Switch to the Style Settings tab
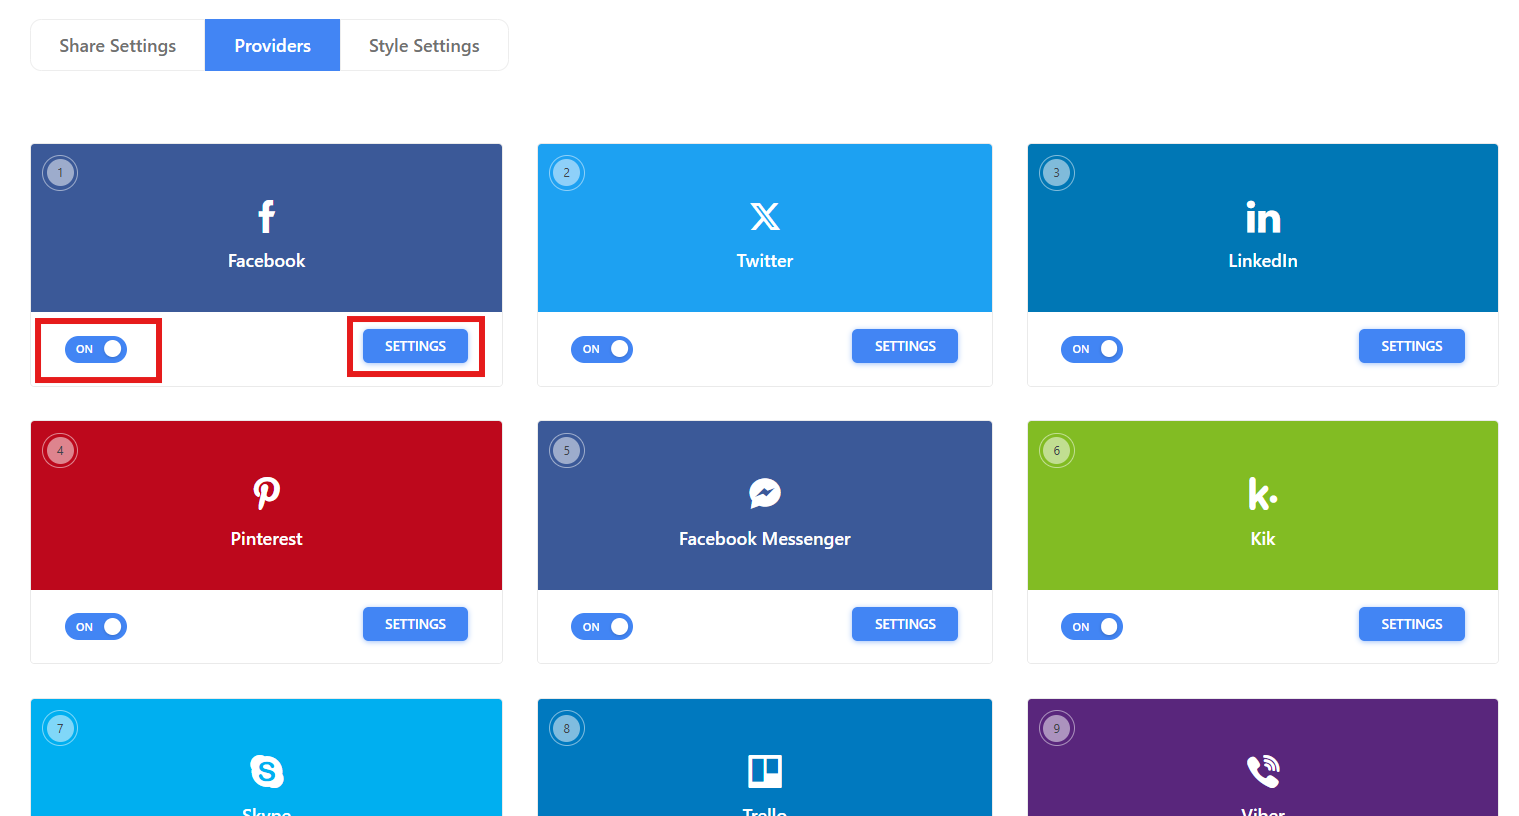The width and height of the screenshot is (1519, 816). 424,45
